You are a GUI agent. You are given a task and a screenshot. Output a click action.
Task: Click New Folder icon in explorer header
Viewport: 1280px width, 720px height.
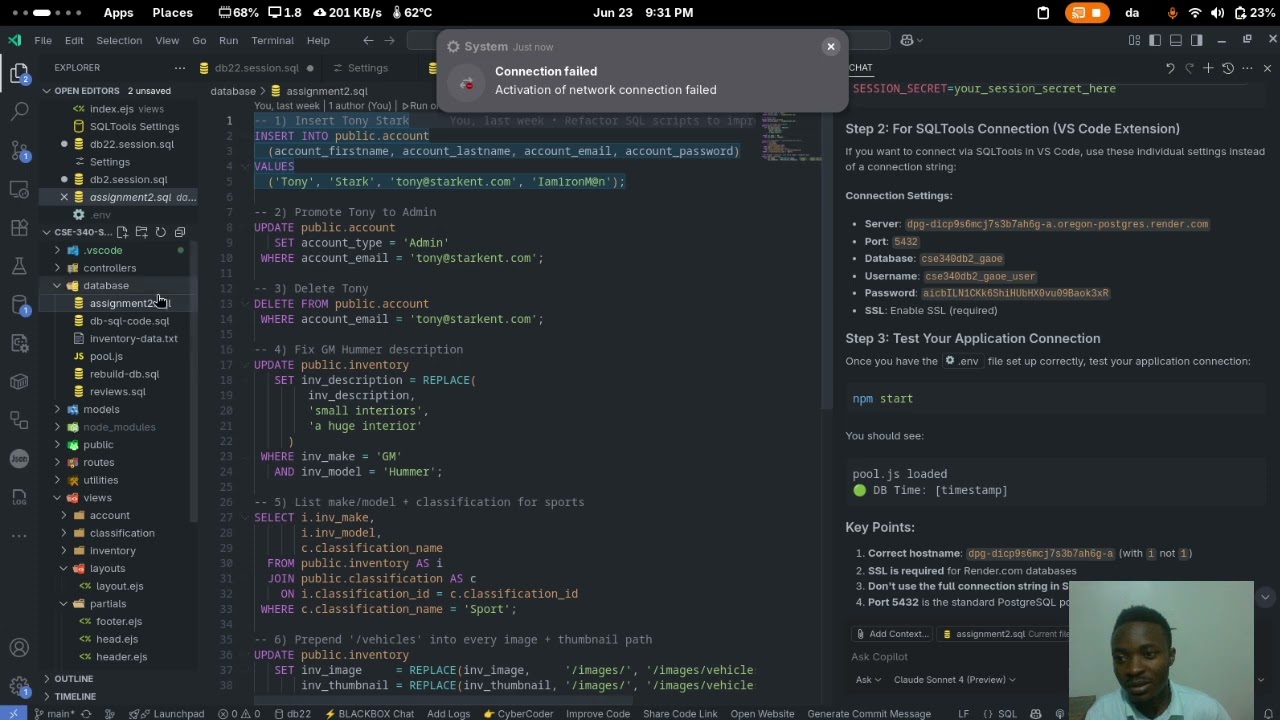(142, 232)
